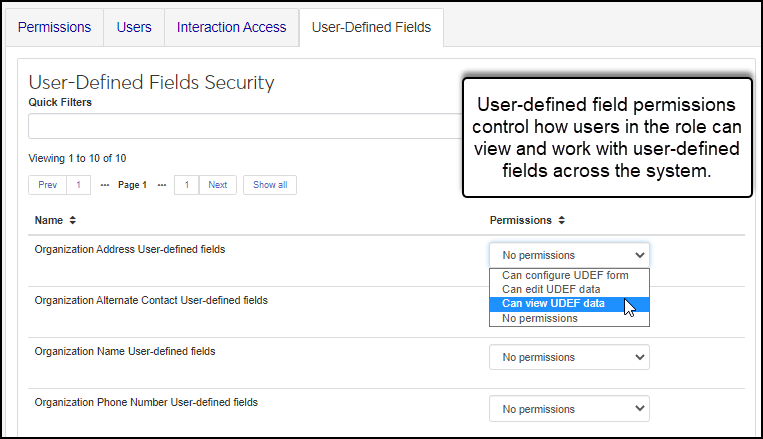Click the Show all button
The width and height of the screenshot is (763, 439).
point(270,185)
